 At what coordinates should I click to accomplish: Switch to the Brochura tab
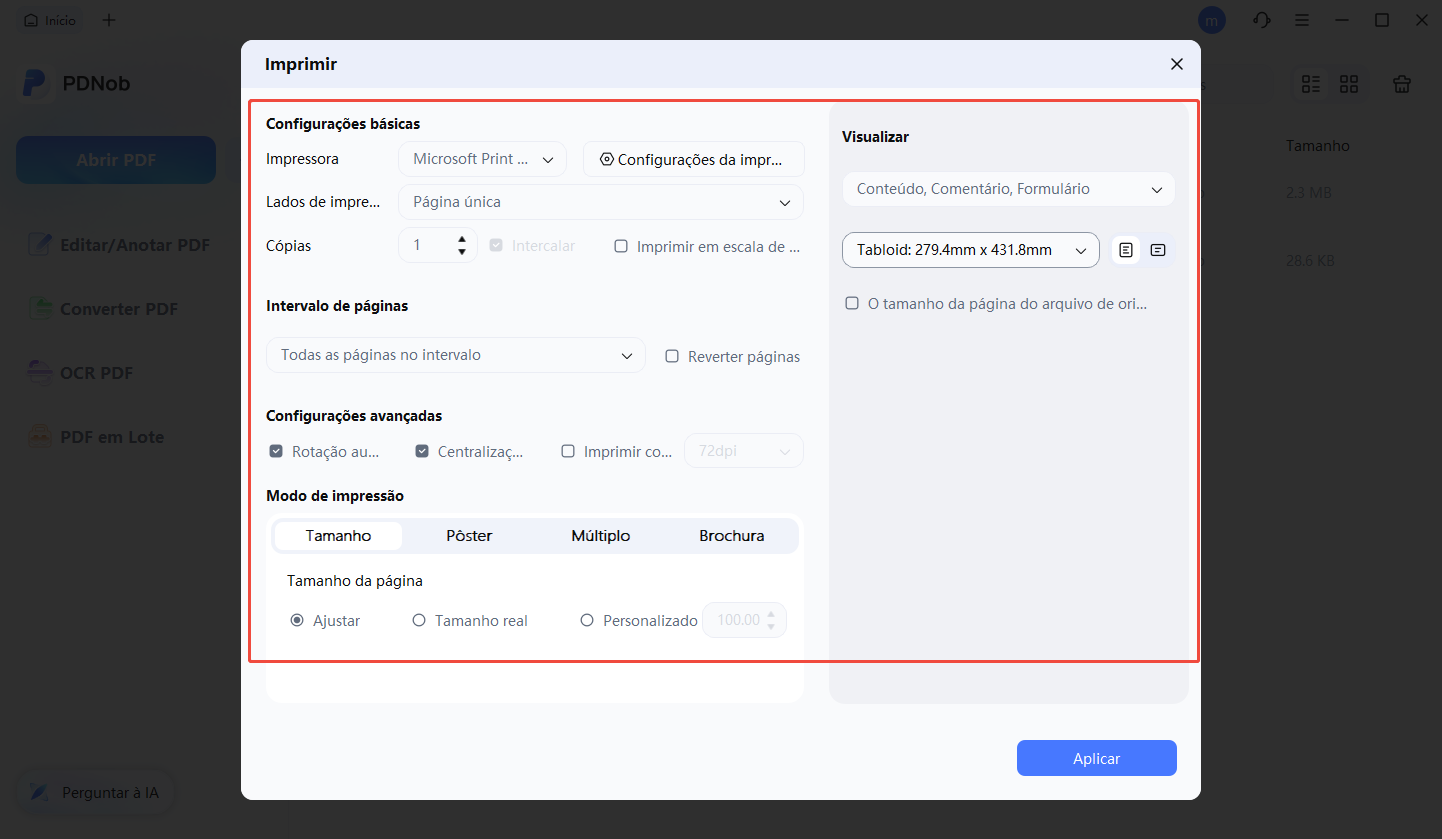(731, 535)
